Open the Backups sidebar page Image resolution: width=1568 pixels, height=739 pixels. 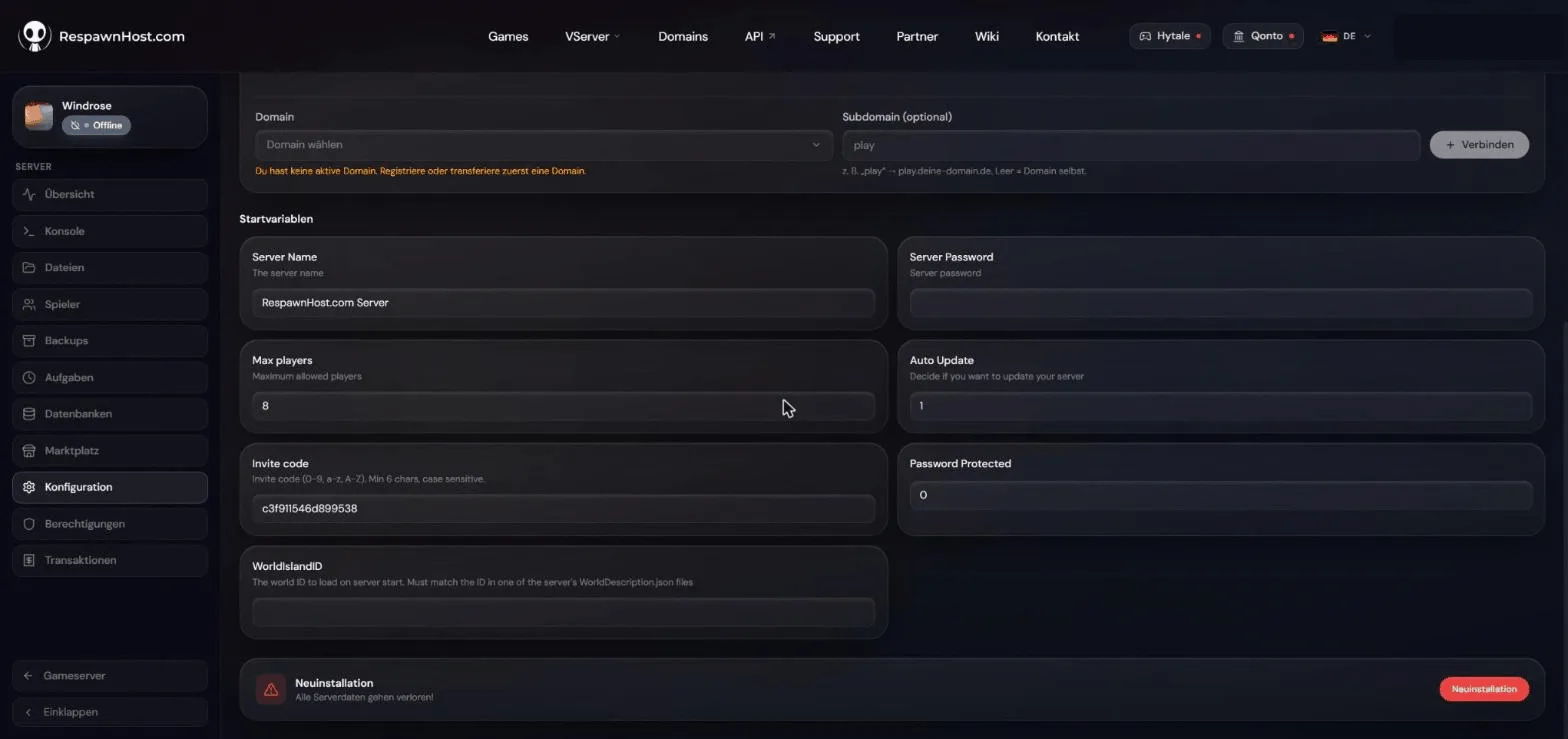tap(110, 341)
